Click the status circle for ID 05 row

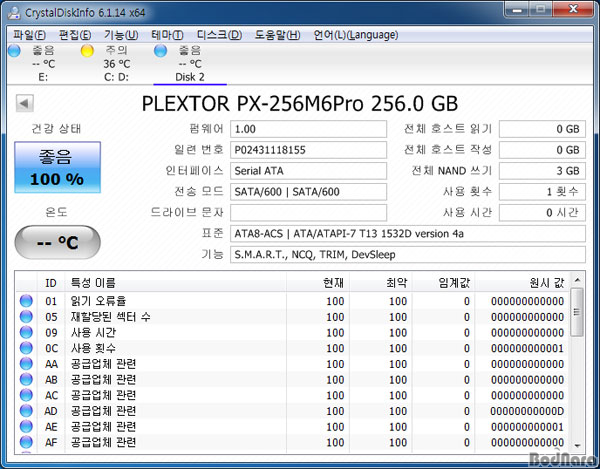coord(26,317)
